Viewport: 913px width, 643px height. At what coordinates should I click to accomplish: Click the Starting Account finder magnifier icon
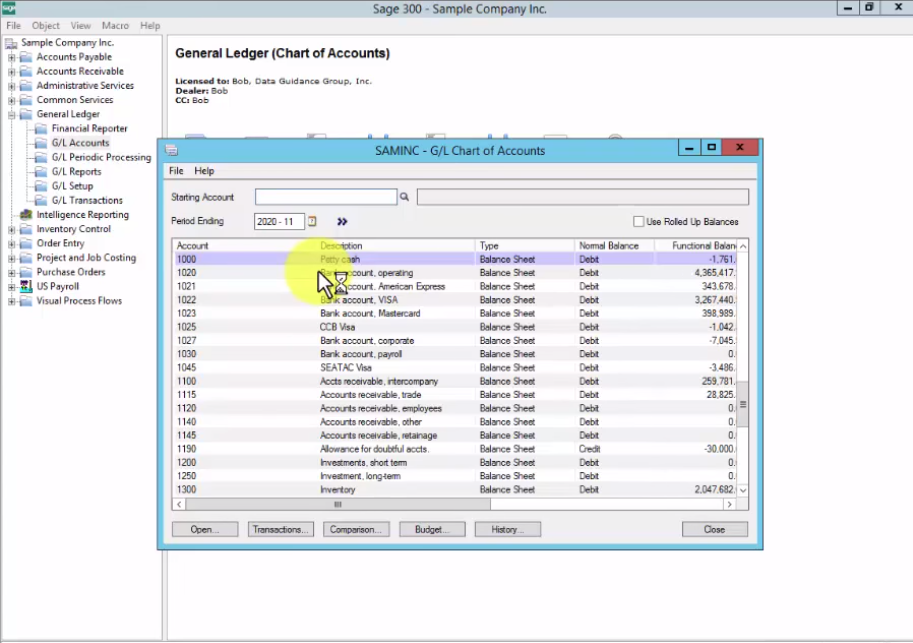405,198
